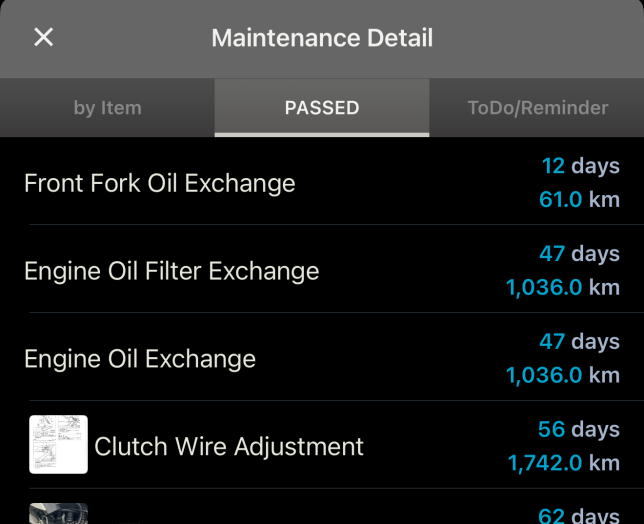Tap the Clutch Wire Adjustment label
644x524 pixels.
[229, 446]
